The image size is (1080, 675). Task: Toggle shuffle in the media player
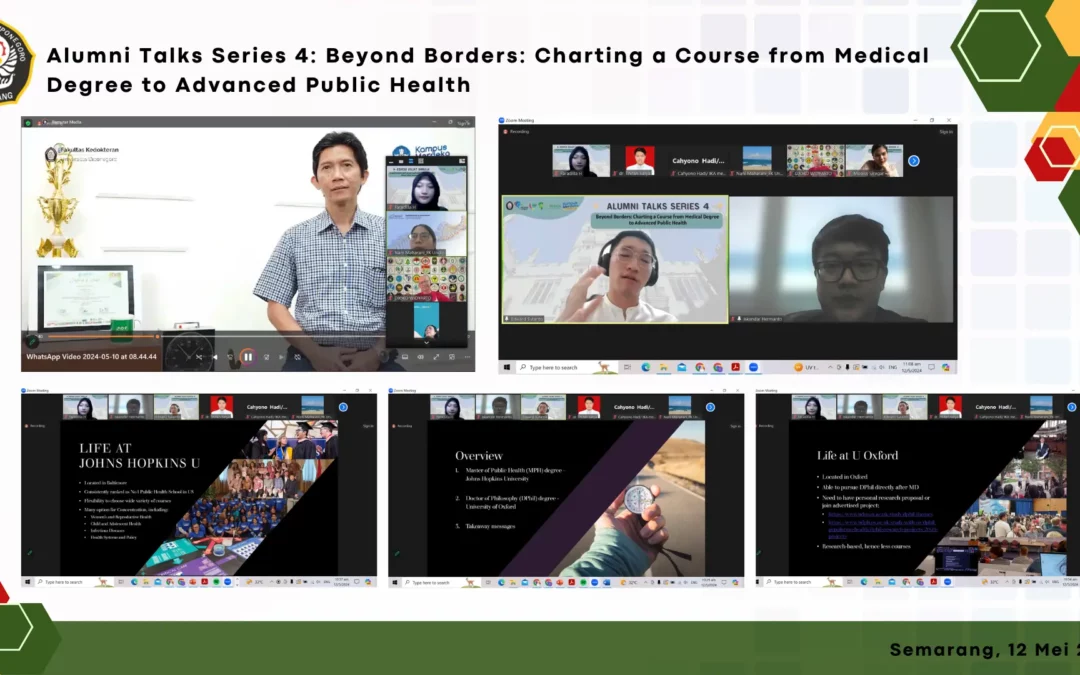pos(198,357)
